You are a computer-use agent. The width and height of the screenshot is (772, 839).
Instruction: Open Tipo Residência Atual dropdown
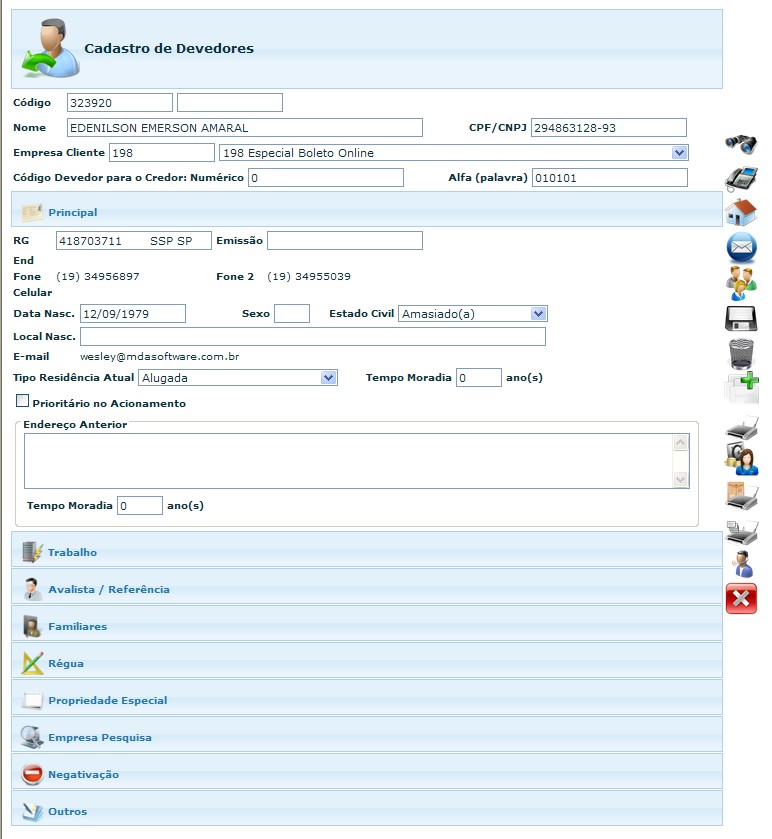click(328, 378)
